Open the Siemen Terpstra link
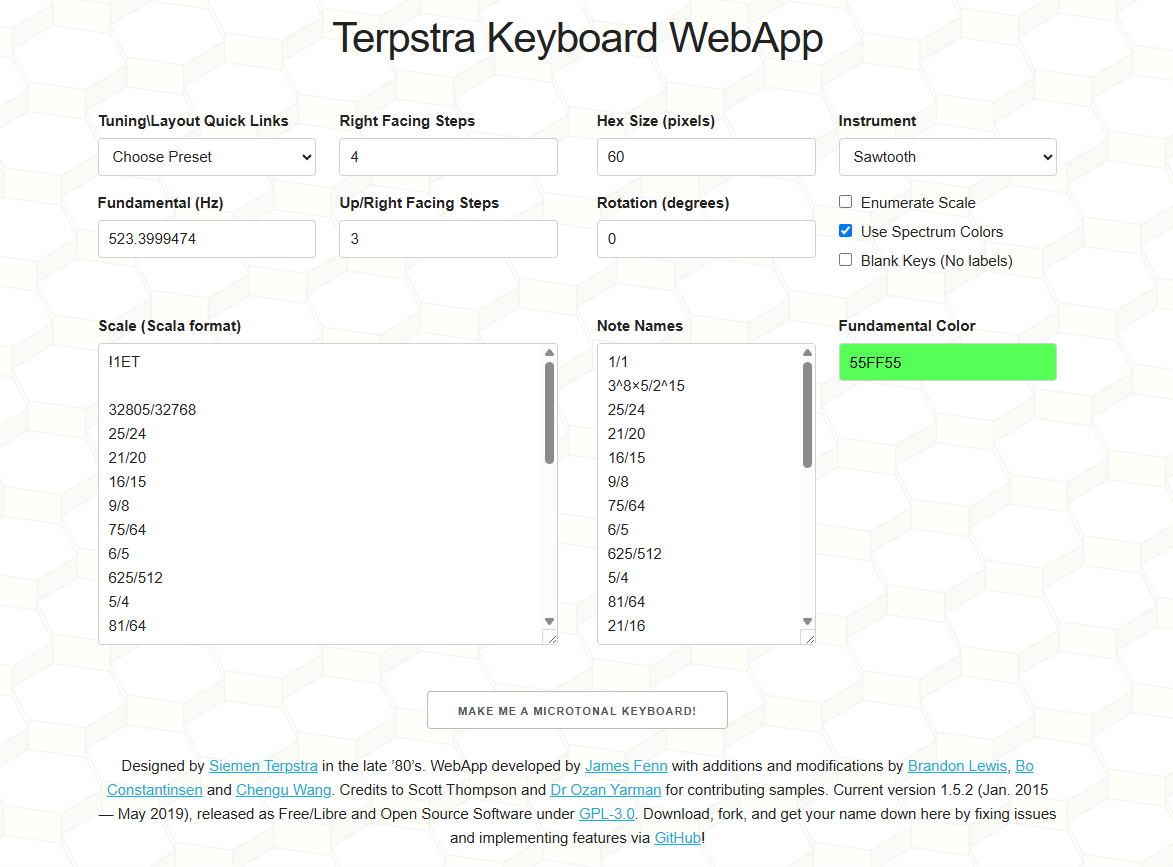Image resolution: width=1173 pixels, height=867 pixels. click(263, 766)
